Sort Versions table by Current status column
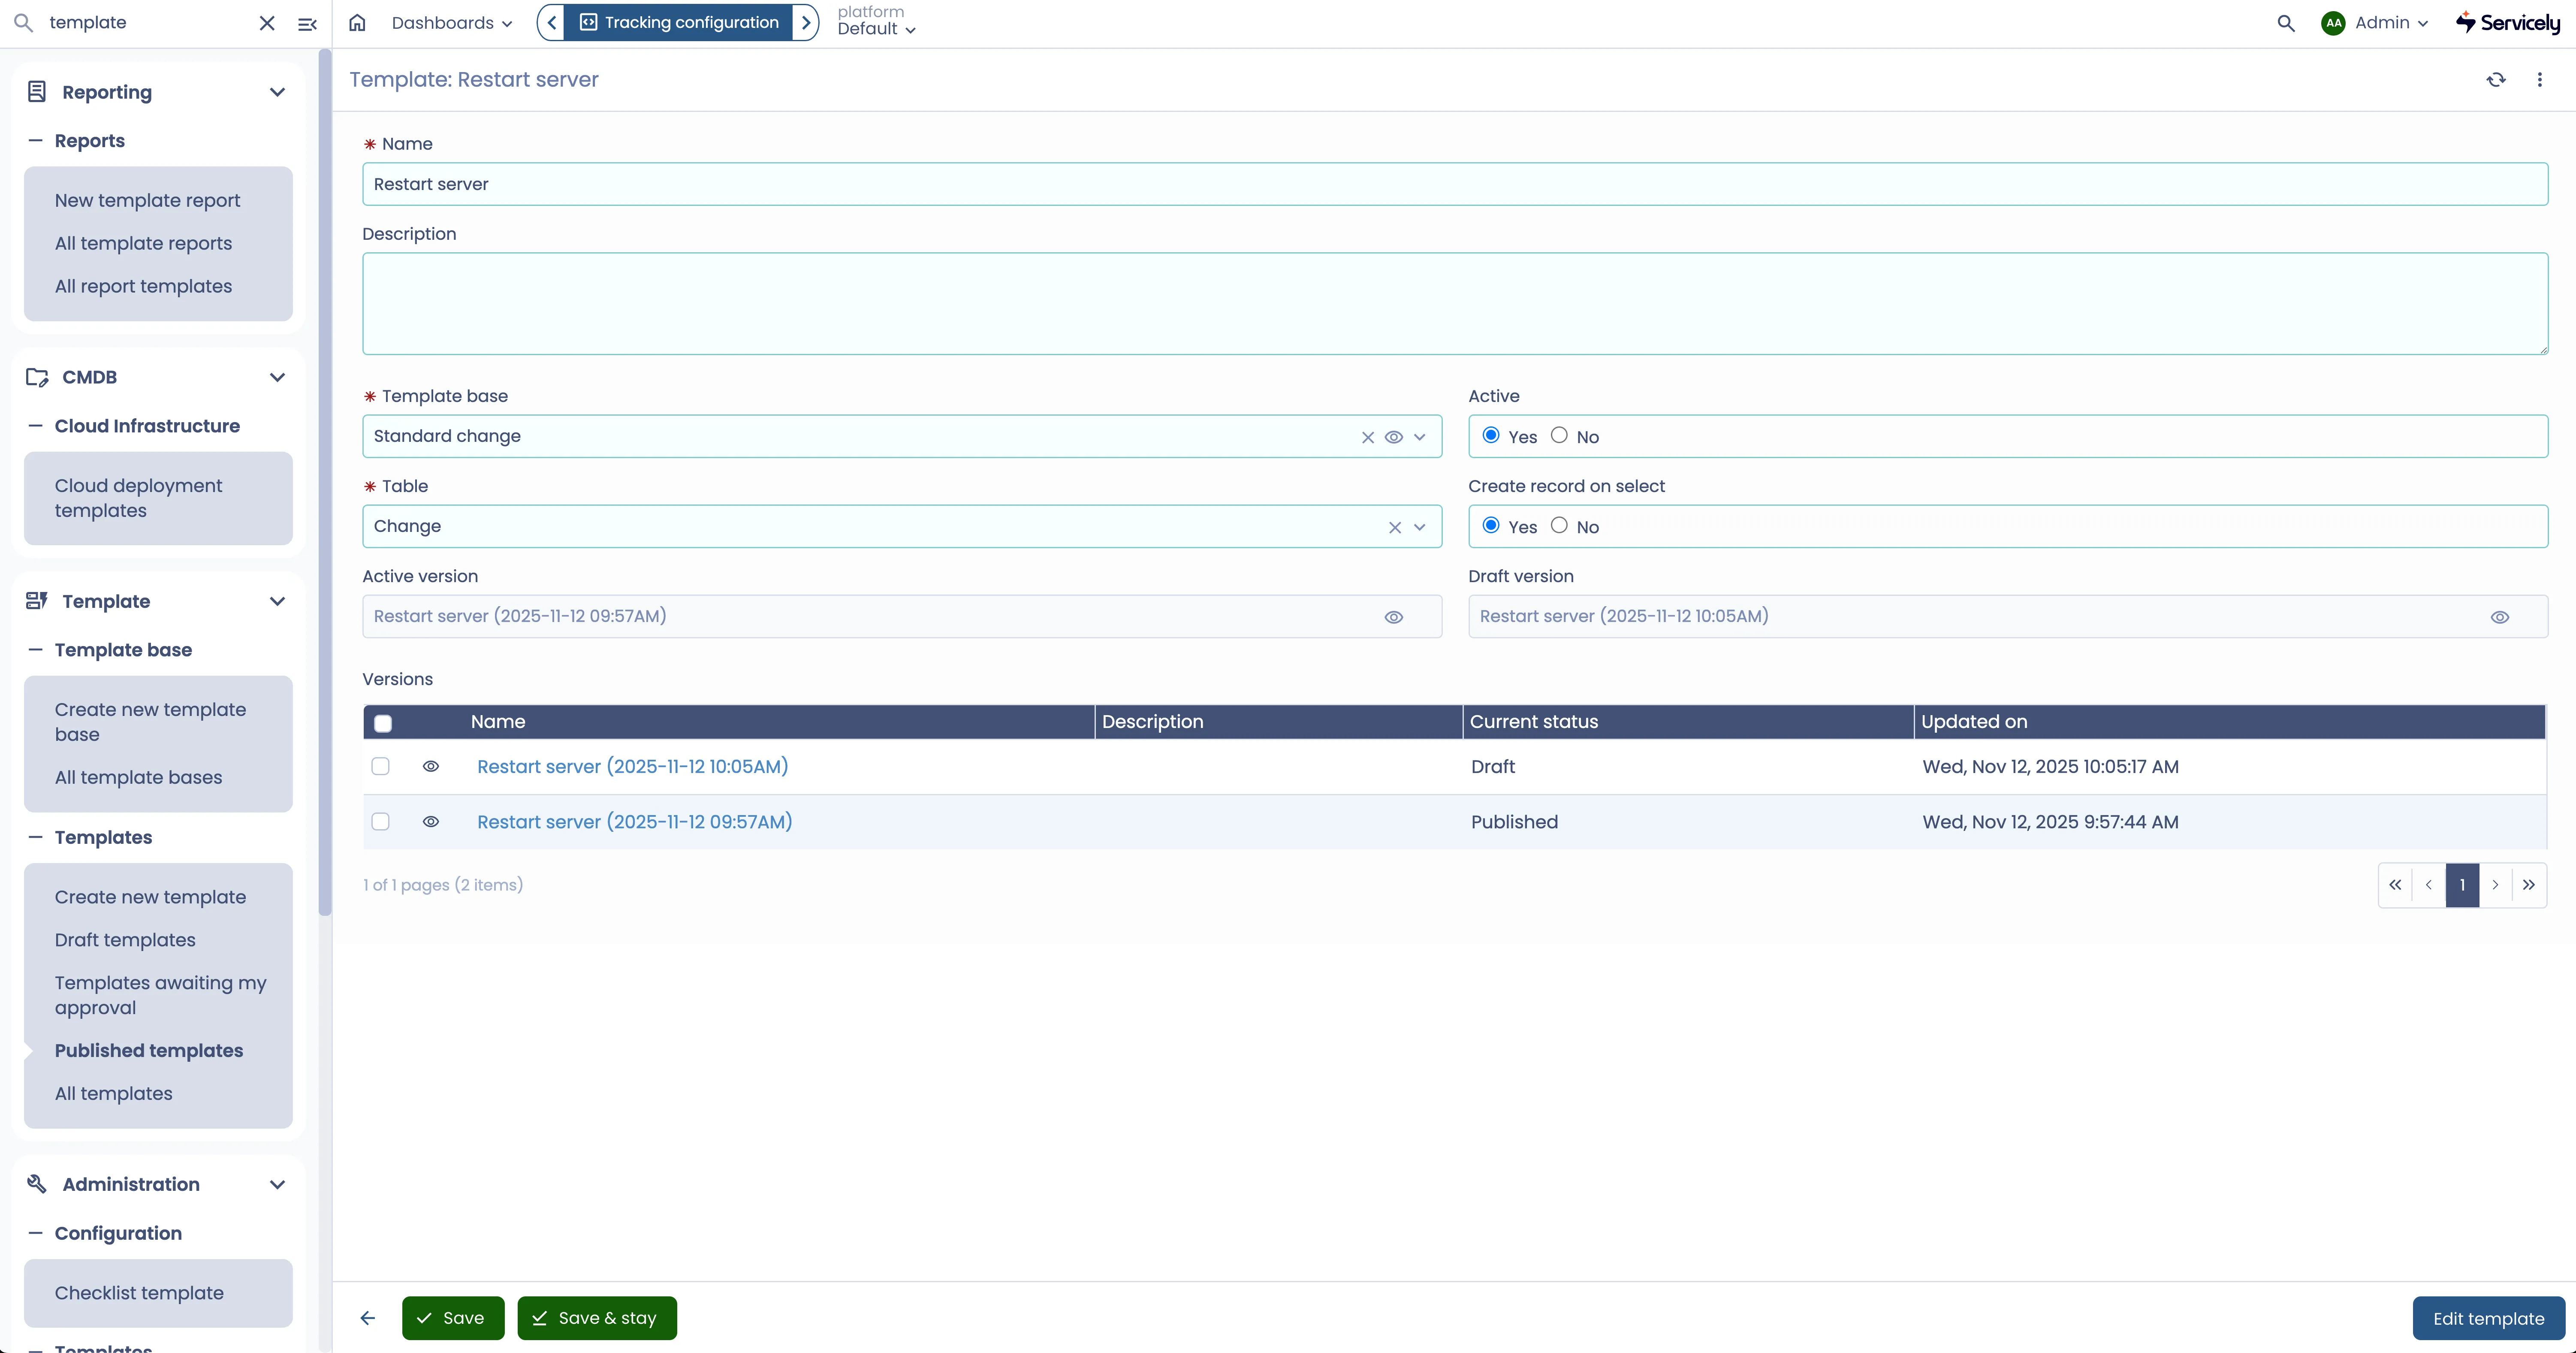 [x=1534, y=722]
